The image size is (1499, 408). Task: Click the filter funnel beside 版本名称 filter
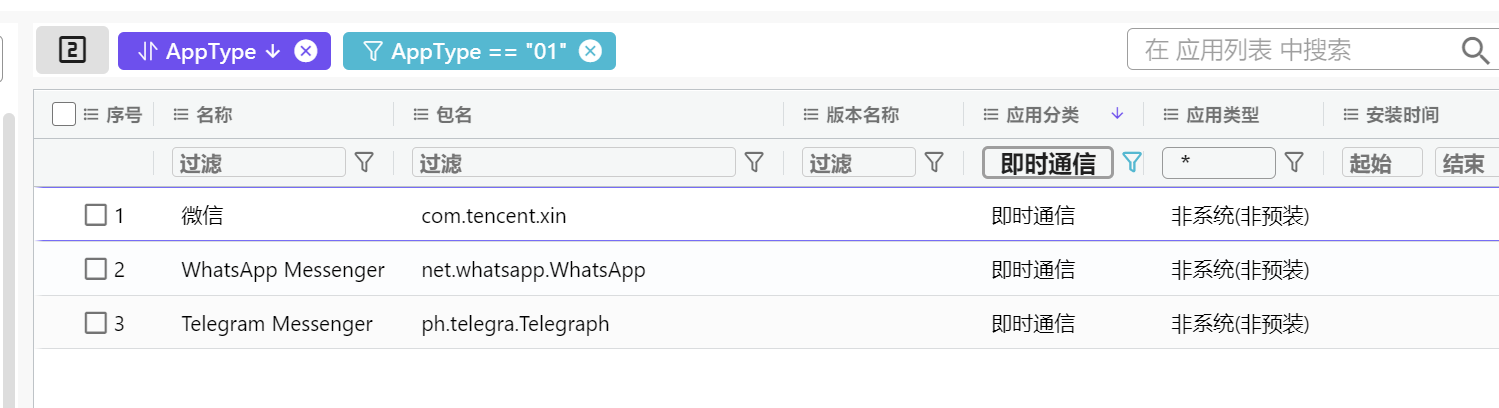tap(934, 162)
